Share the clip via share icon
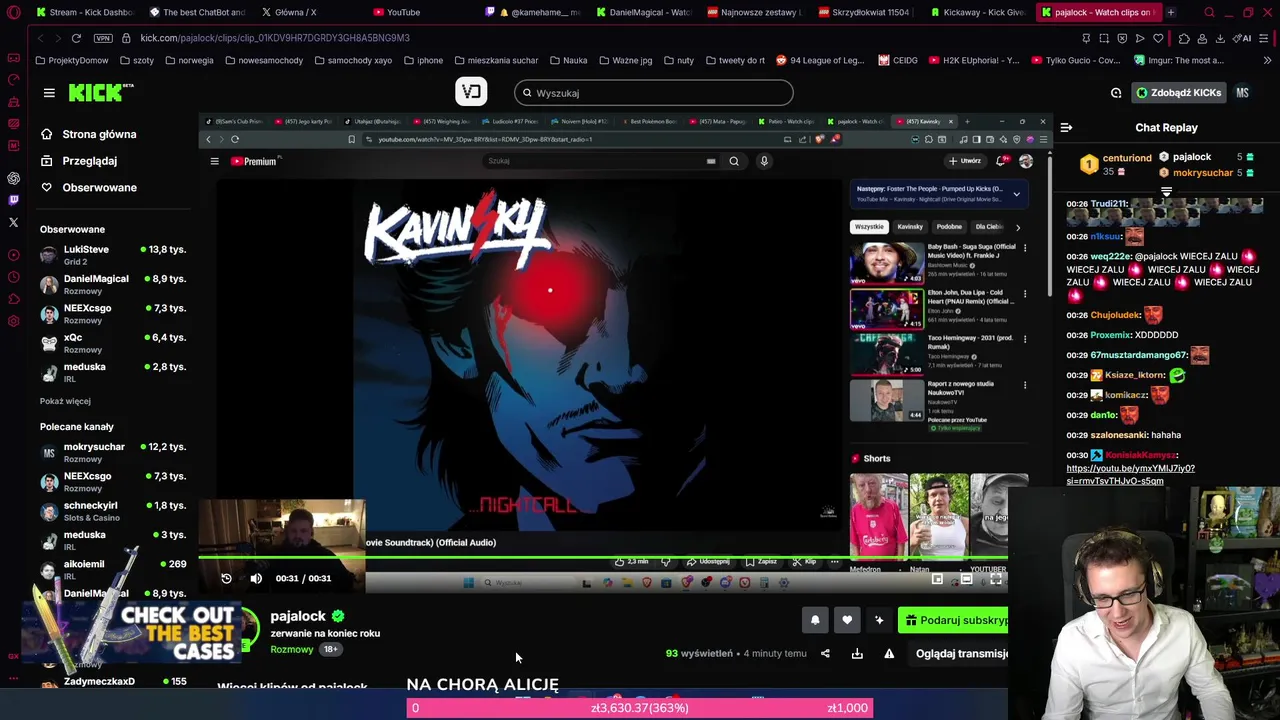 (825, 654)
